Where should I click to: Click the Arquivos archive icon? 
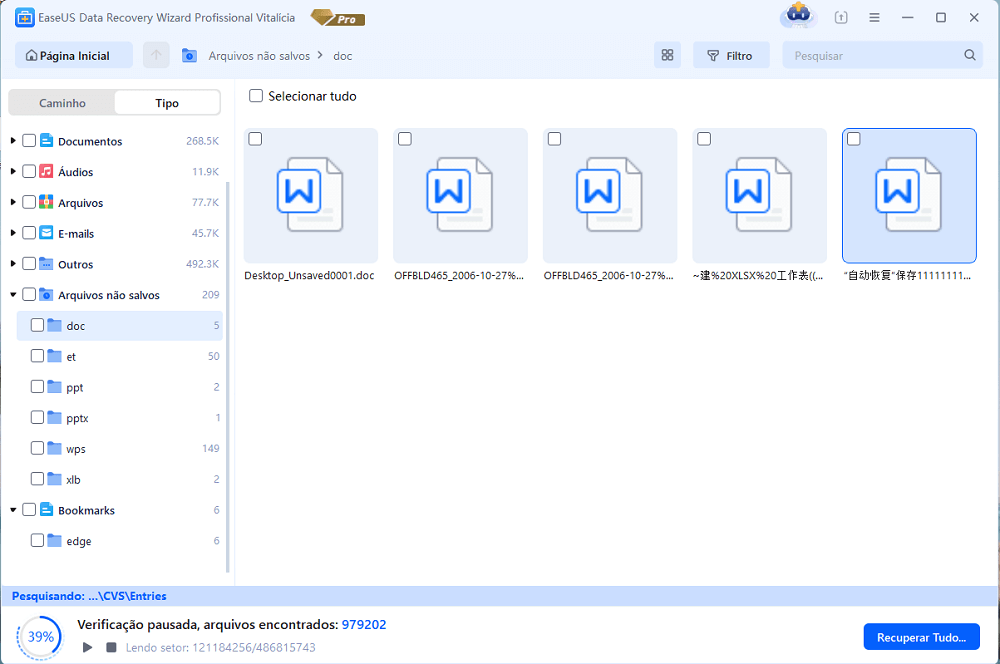[47, 202]
